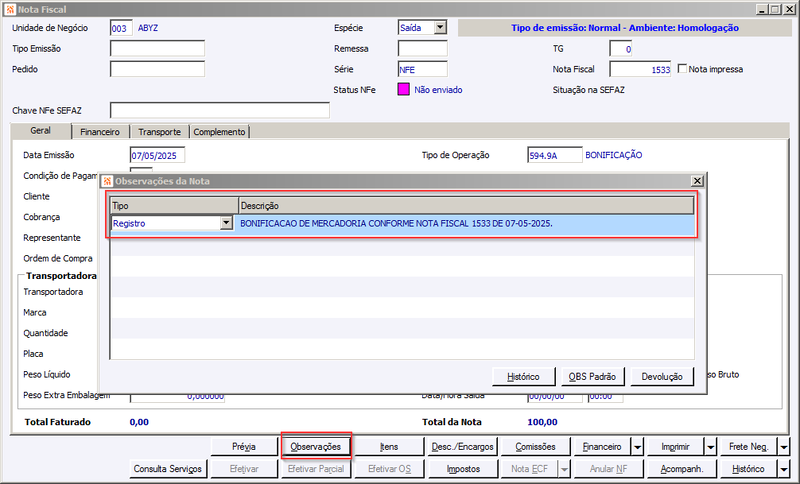The width and height of the screenshot is (800, 484).
Task: Close the Observações da Nota dialog
Action: click(x=697, y=181)
